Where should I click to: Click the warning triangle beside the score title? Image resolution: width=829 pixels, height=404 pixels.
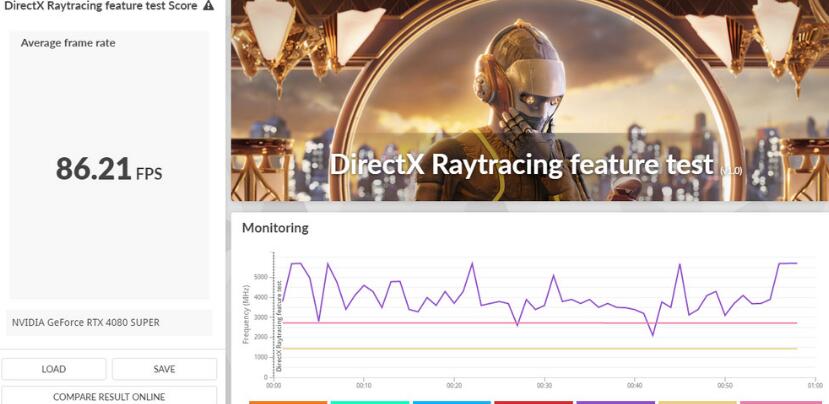point(208,6)
